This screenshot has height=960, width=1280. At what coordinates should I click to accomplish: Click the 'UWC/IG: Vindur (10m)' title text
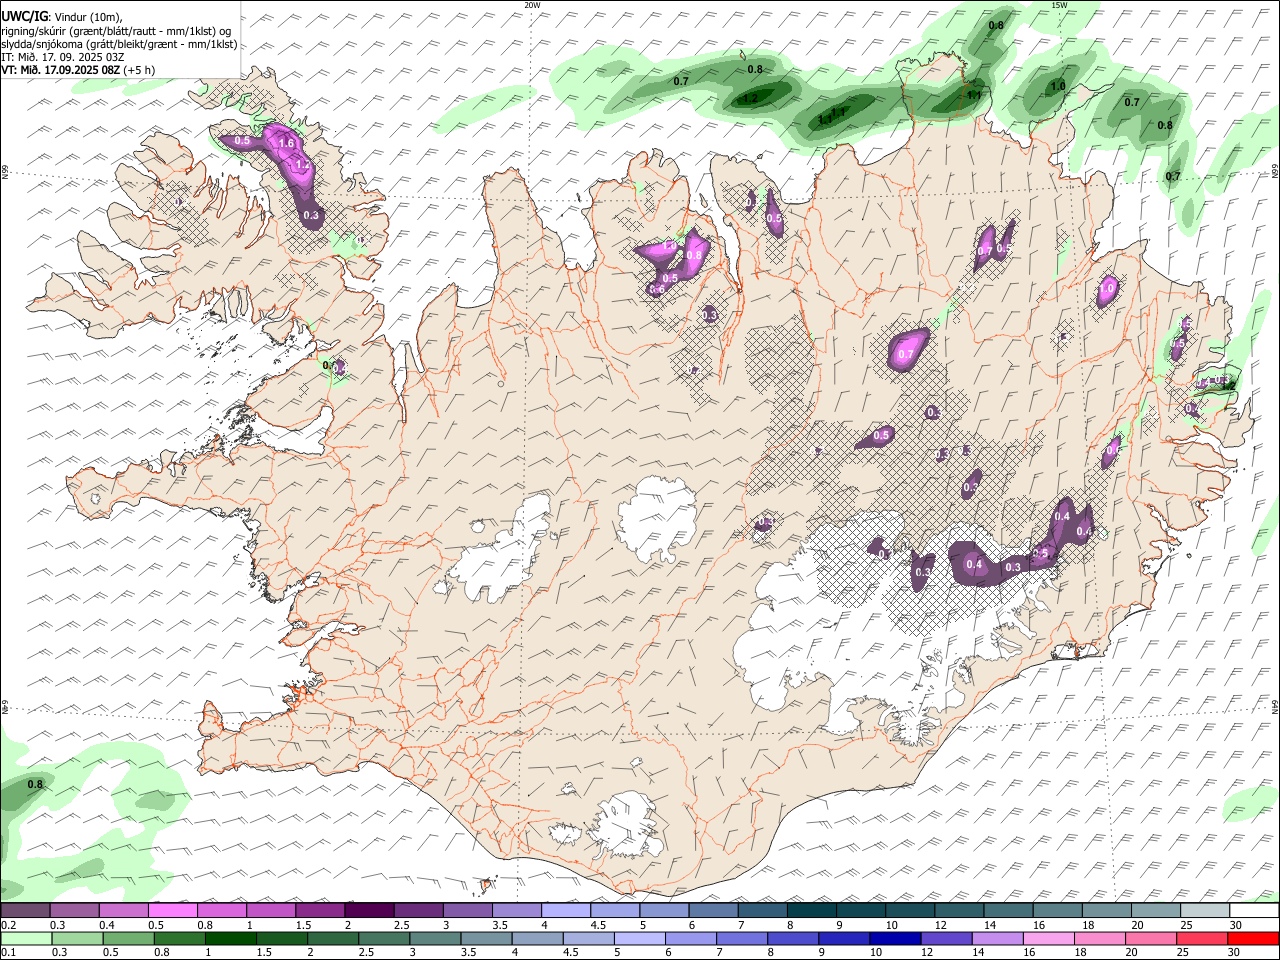click(x=64, y=16)
